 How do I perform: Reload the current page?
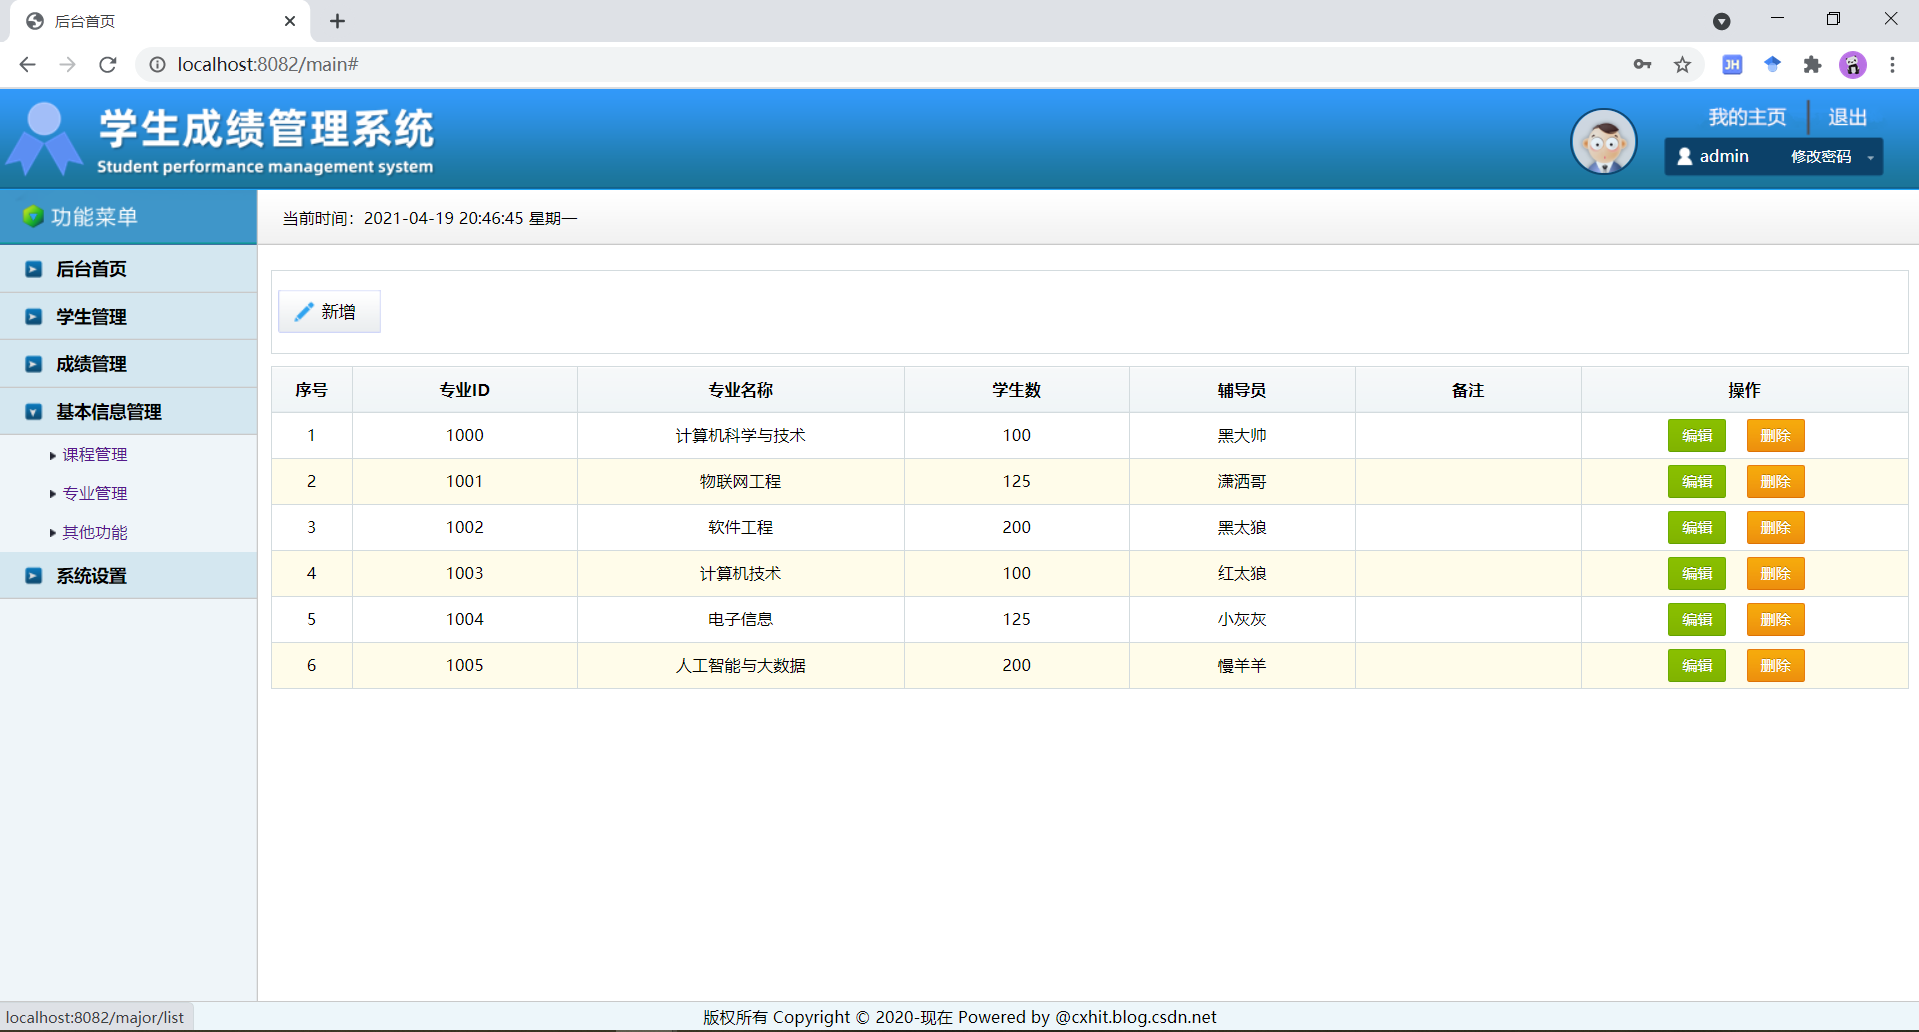[108, 65]
